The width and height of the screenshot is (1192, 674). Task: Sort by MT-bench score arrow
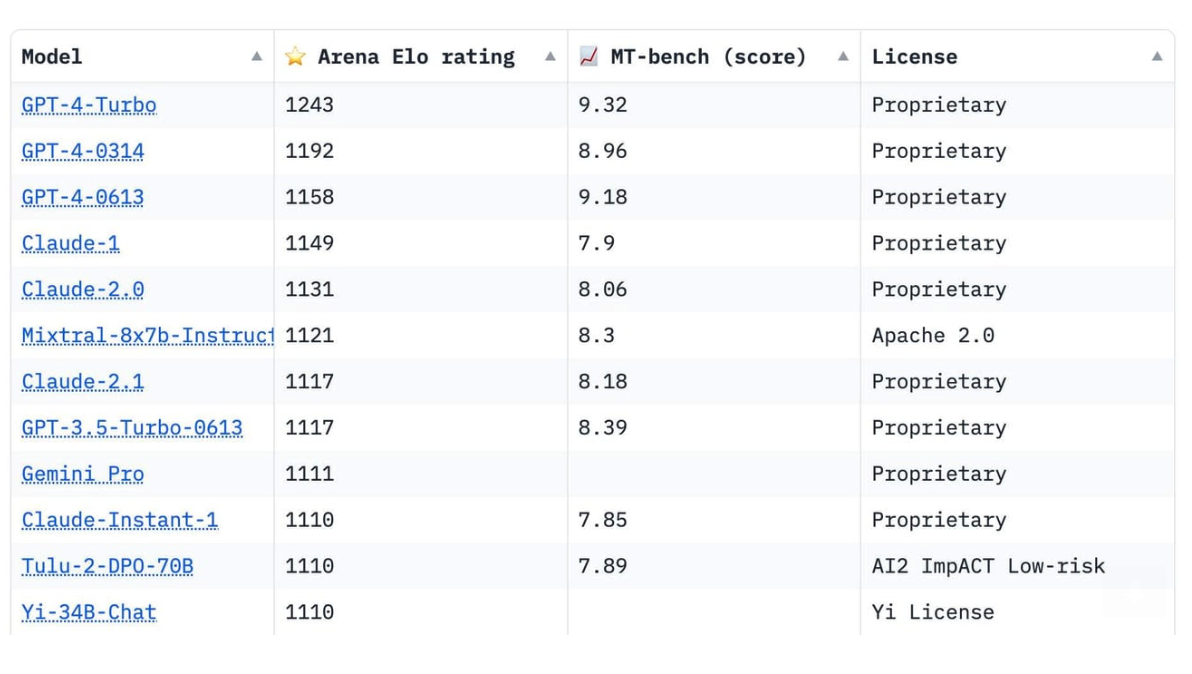pos(843,56)
